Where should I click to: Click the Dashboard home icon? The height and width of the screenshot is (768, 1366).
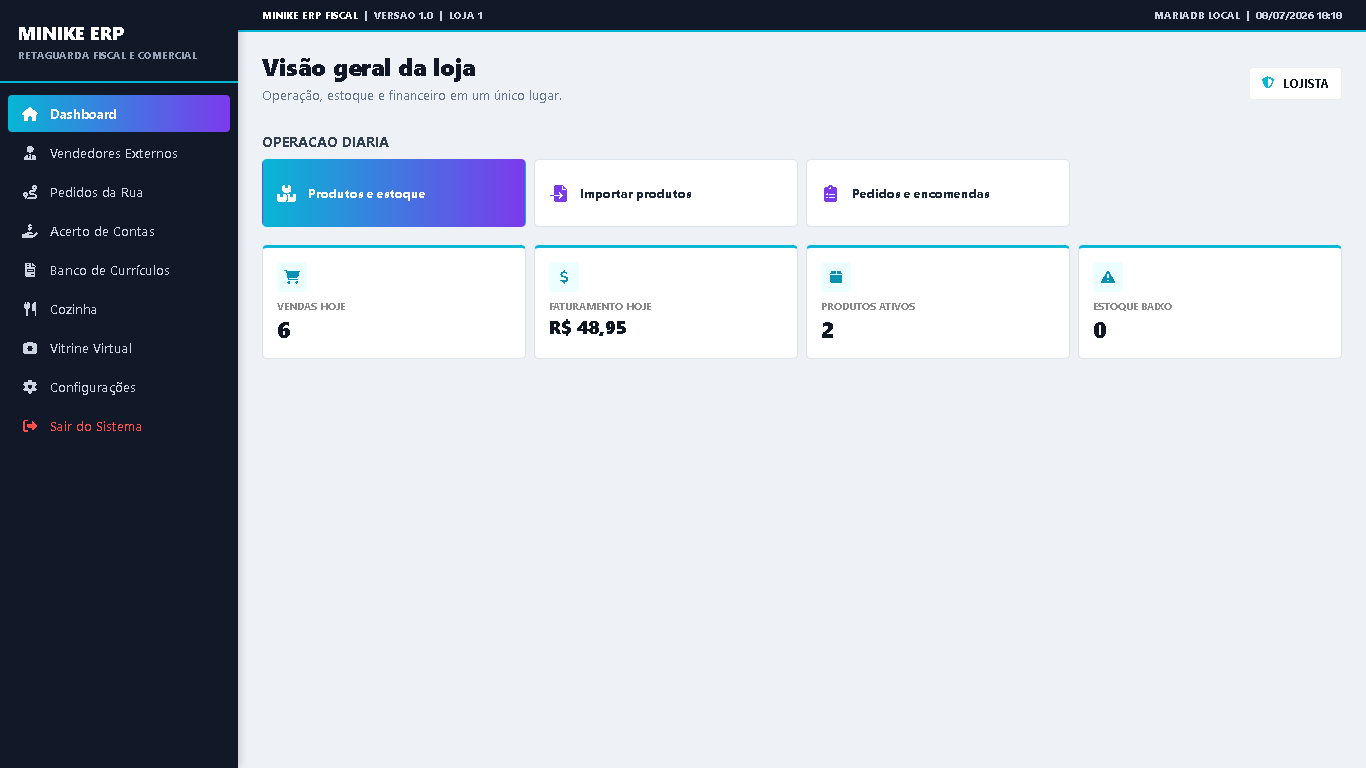[30, 114]
